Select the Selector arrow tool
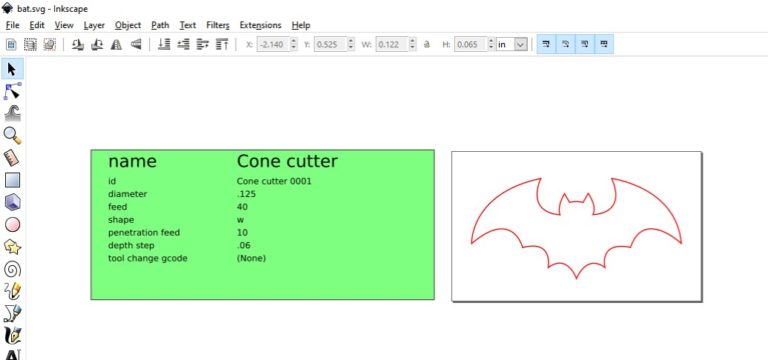This screenshot has height=360, width=768. coord(12,69)
